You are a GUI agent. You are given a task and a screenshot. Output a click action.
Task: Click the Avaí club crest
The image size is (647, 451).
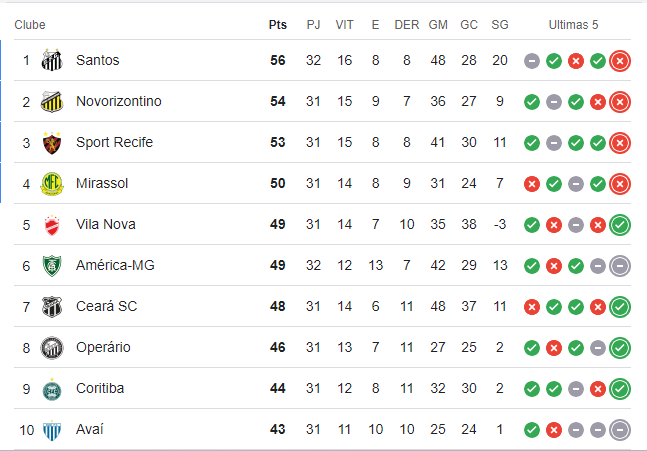click(x=52, y=430)
